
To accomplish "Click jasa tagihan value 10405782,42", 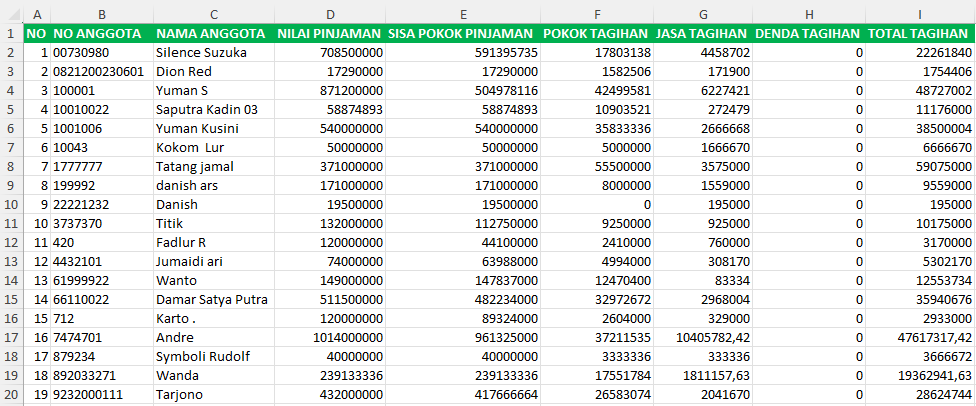I will click(x=703, y=338).
